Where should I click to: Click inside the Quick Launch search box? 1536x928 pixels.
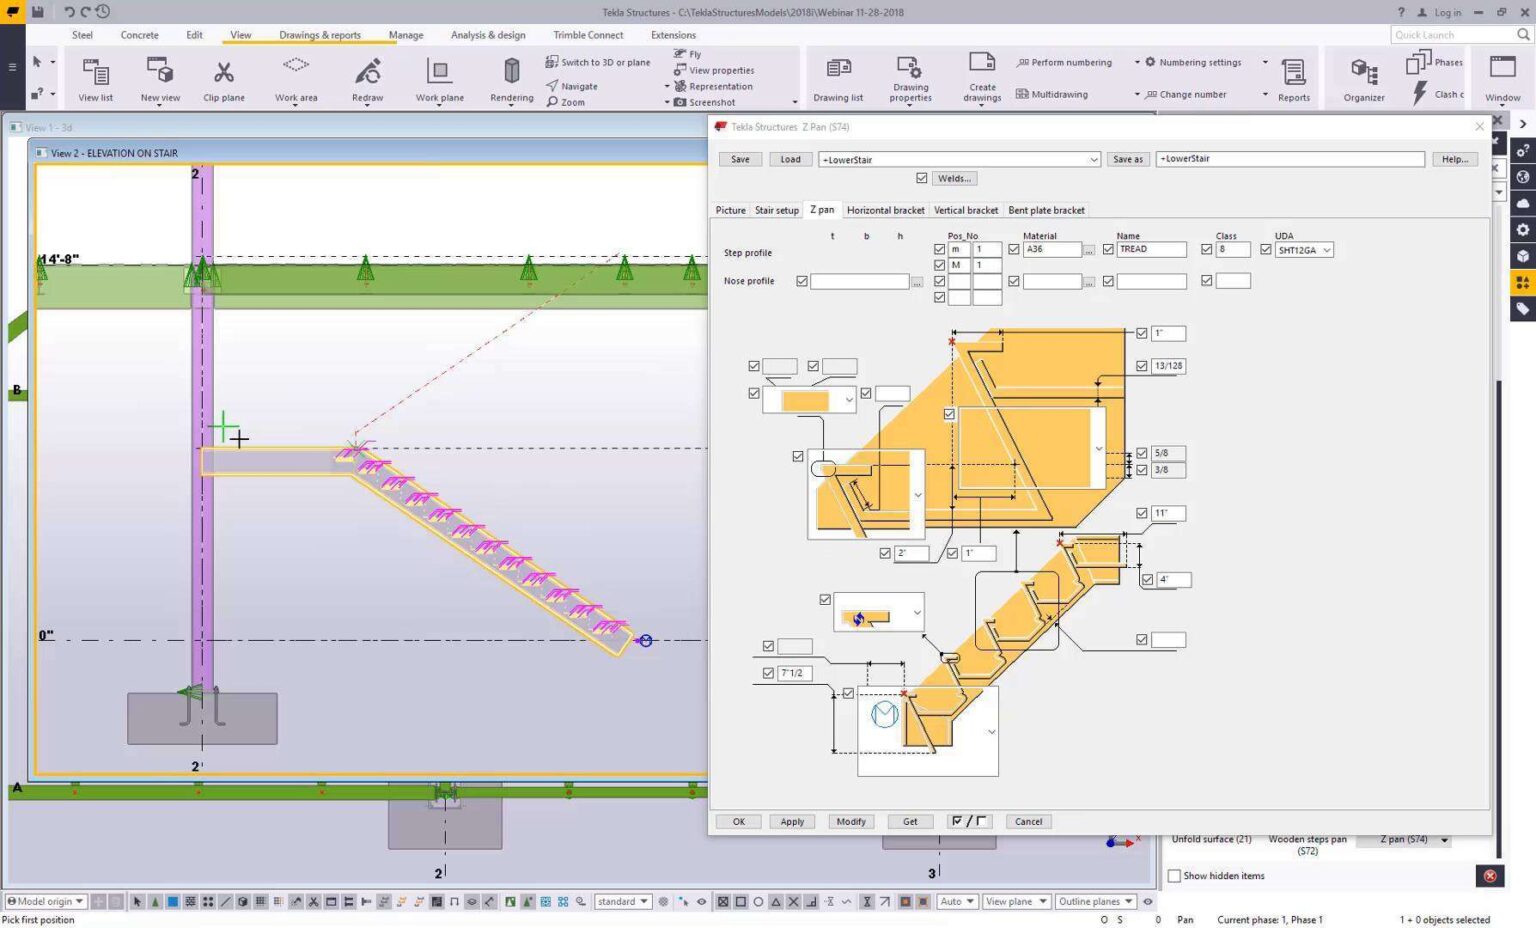pyautogui.click(x=1450, y=34)
